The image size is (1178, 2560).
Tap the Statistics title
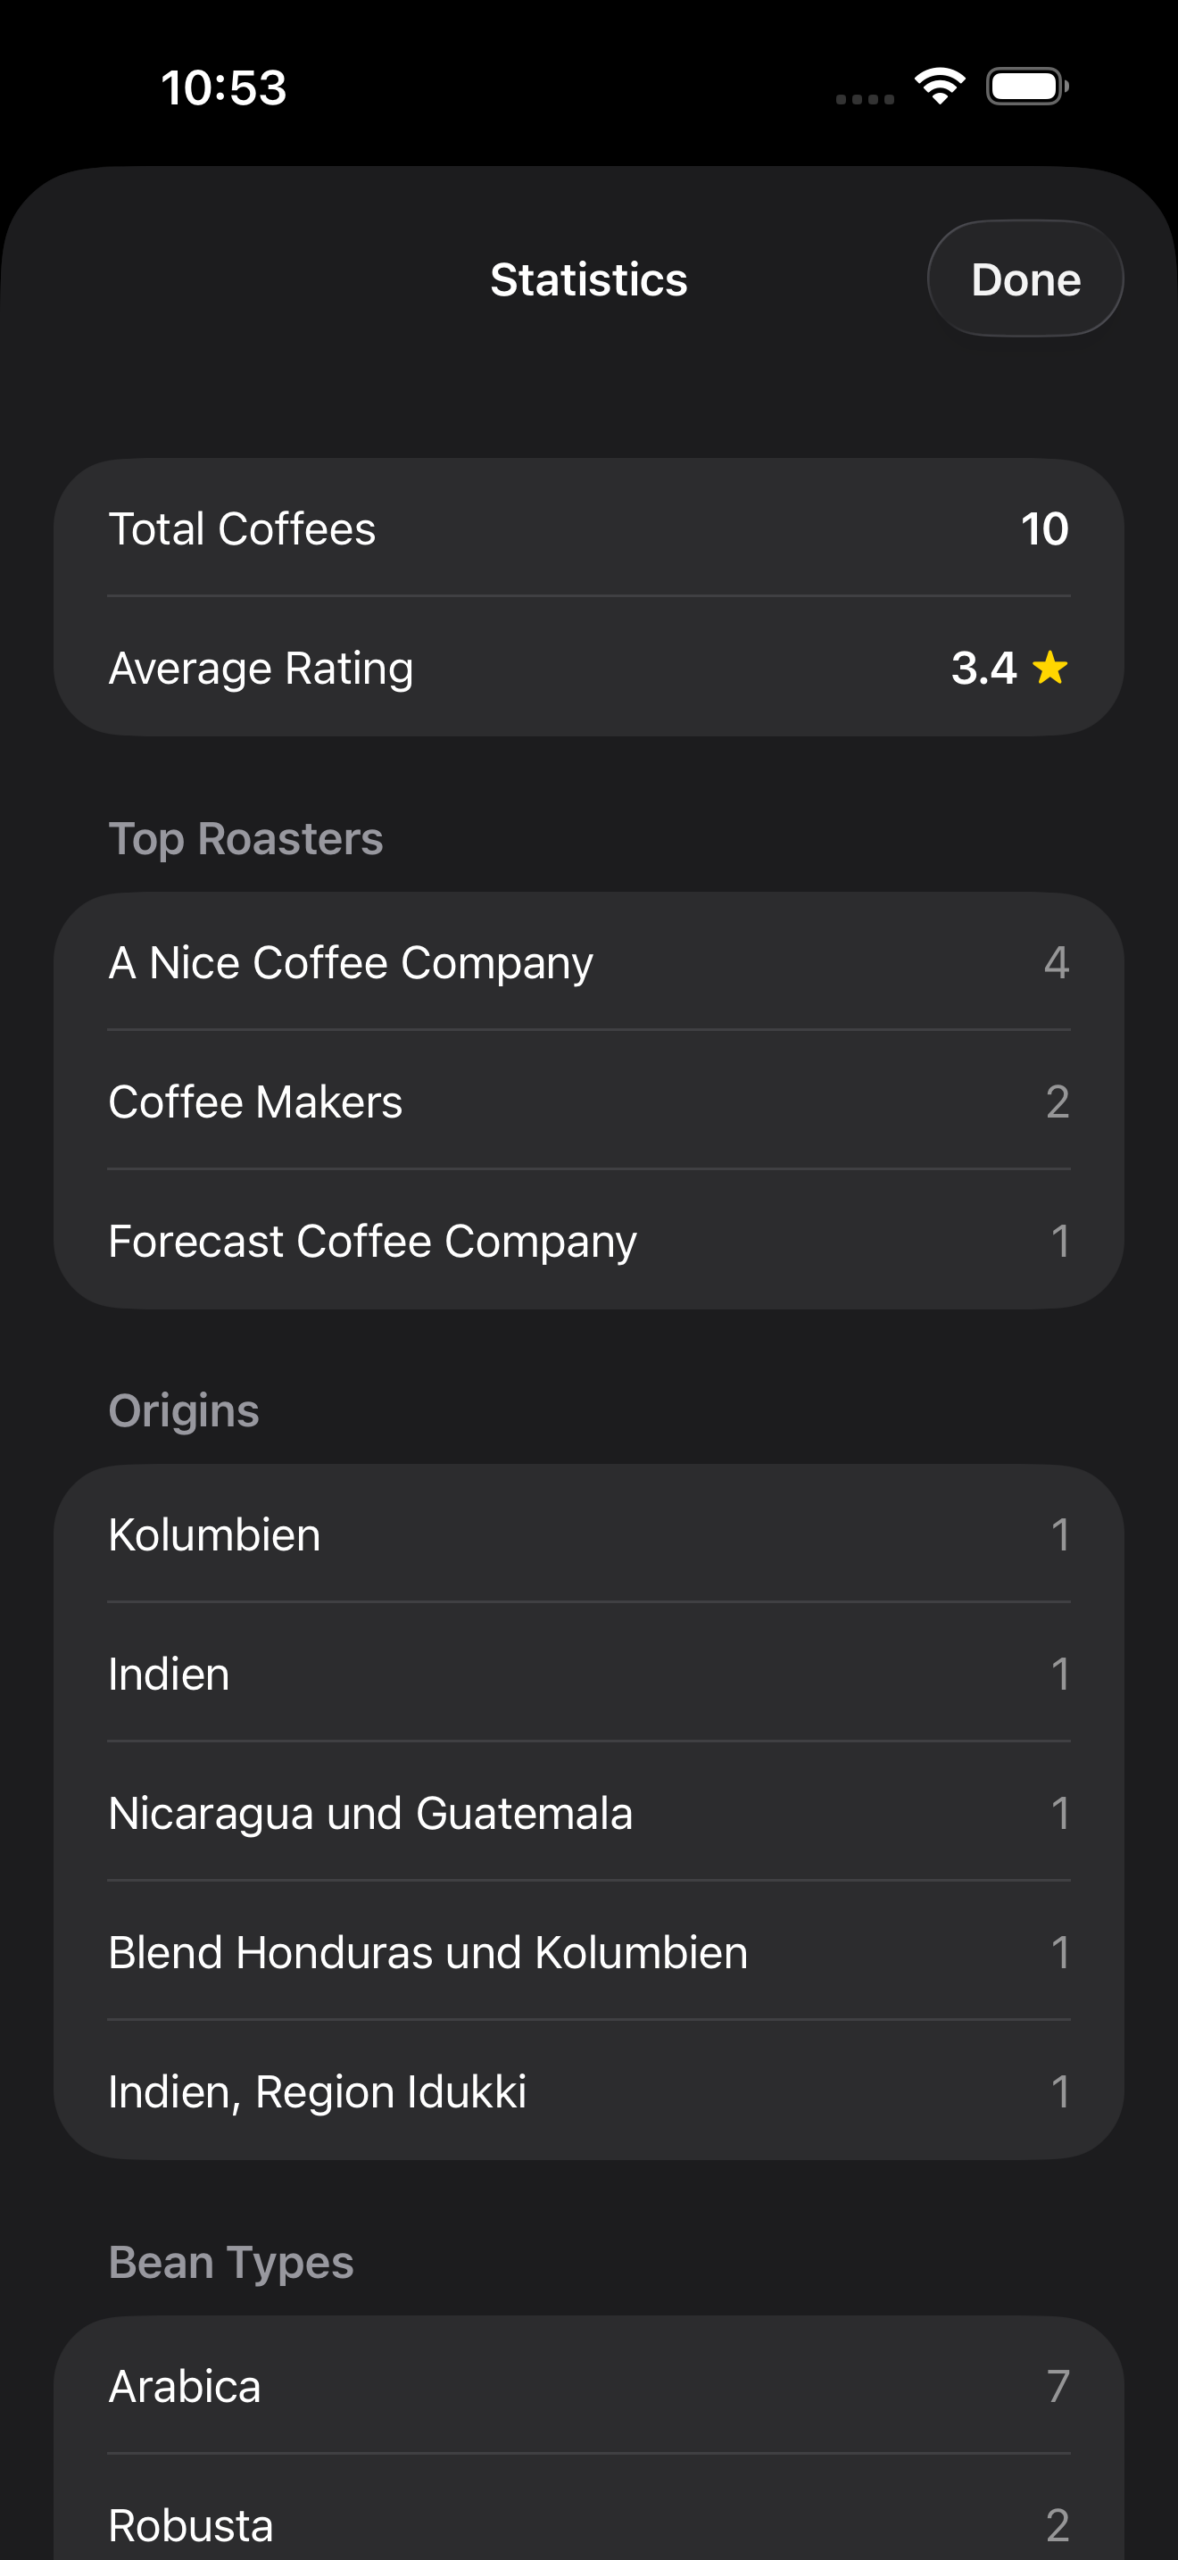coord(588,280)
